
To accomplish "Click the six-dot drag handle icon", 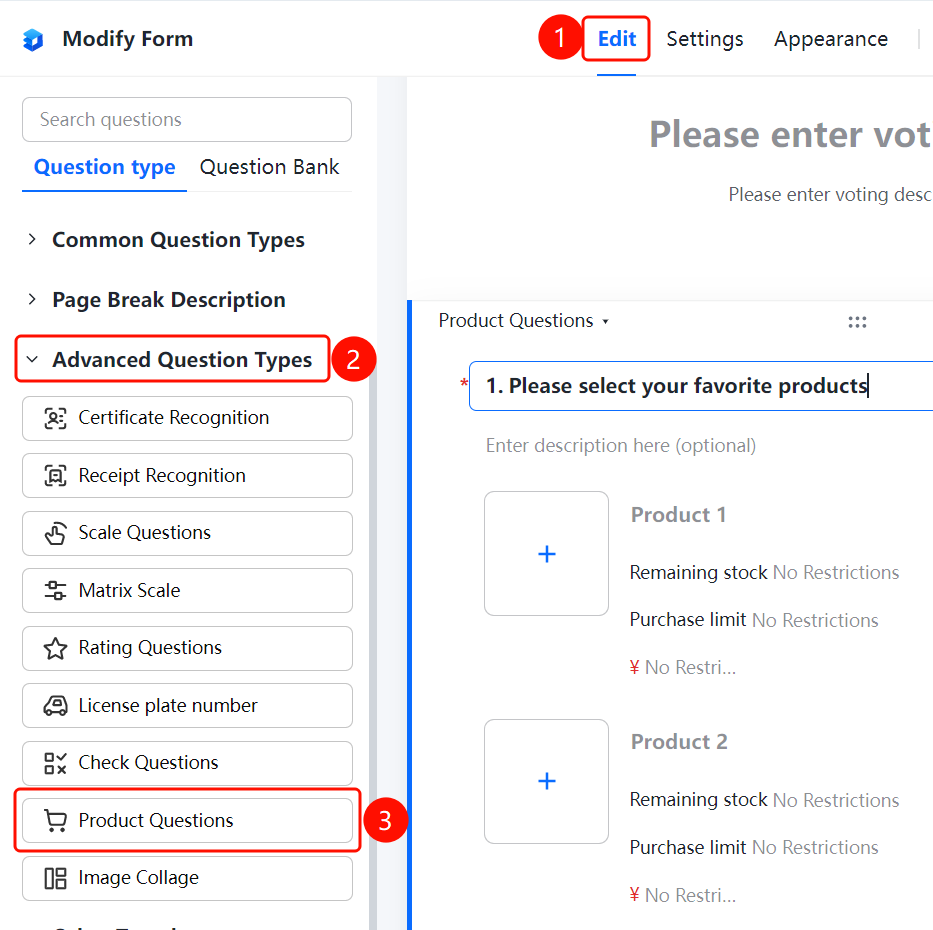I will pyautogui.click(x=857, y=322).
